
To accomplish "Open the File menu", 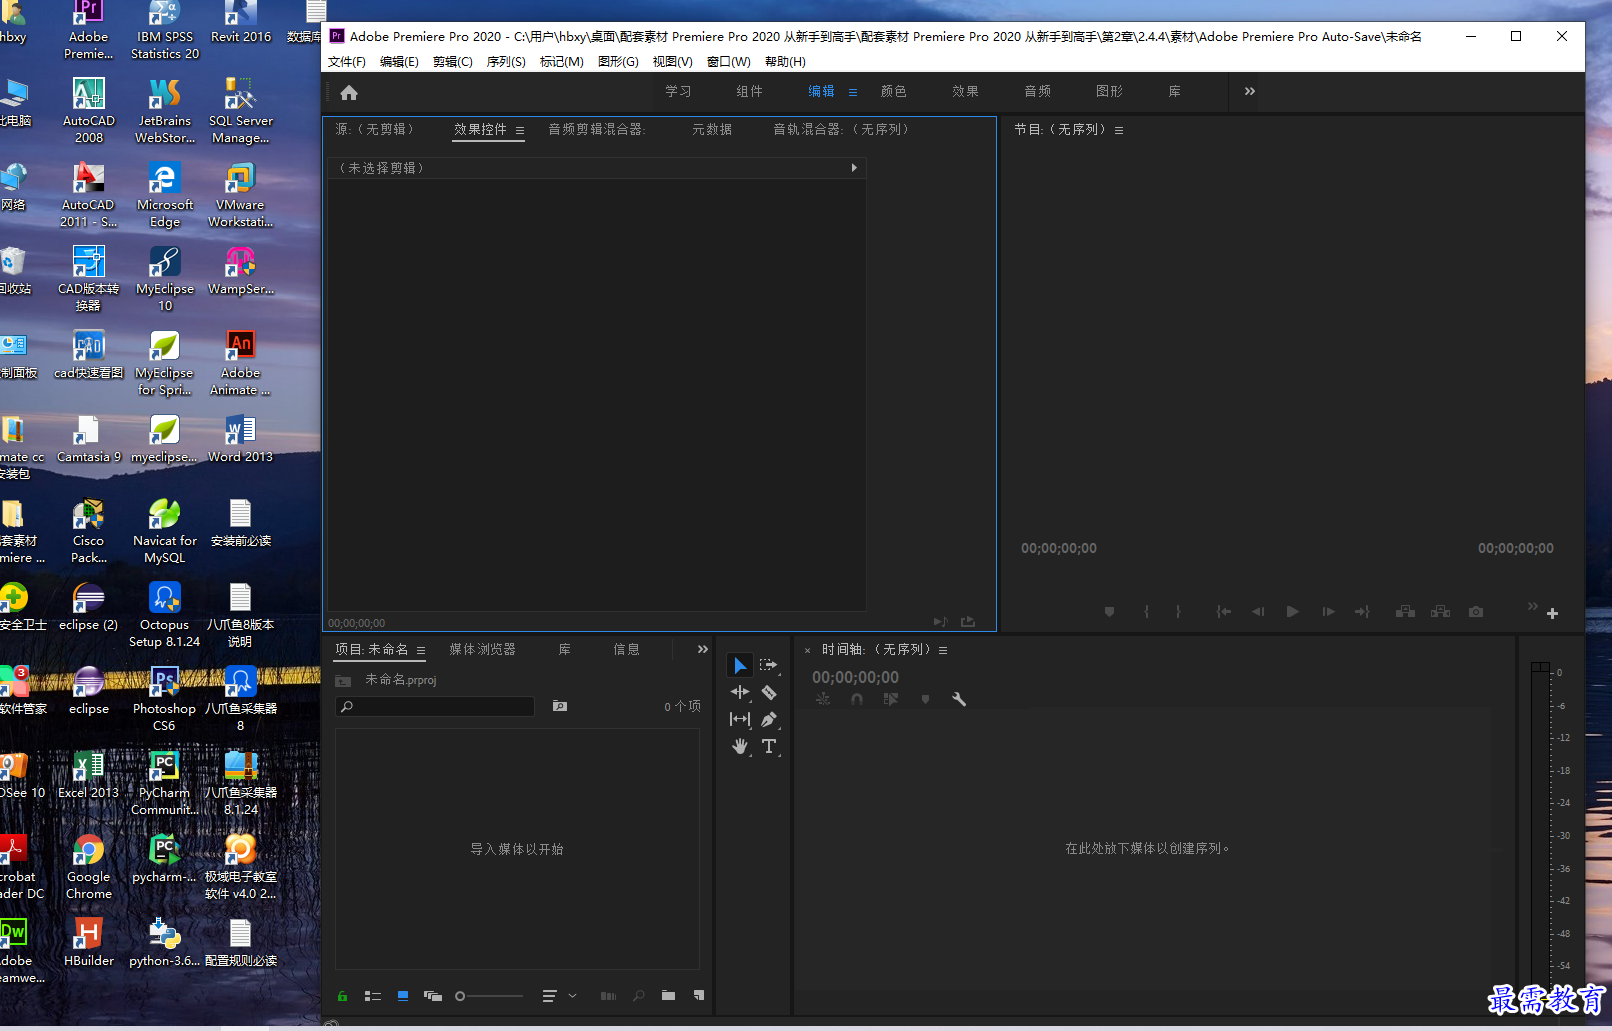I will [347, 62].
